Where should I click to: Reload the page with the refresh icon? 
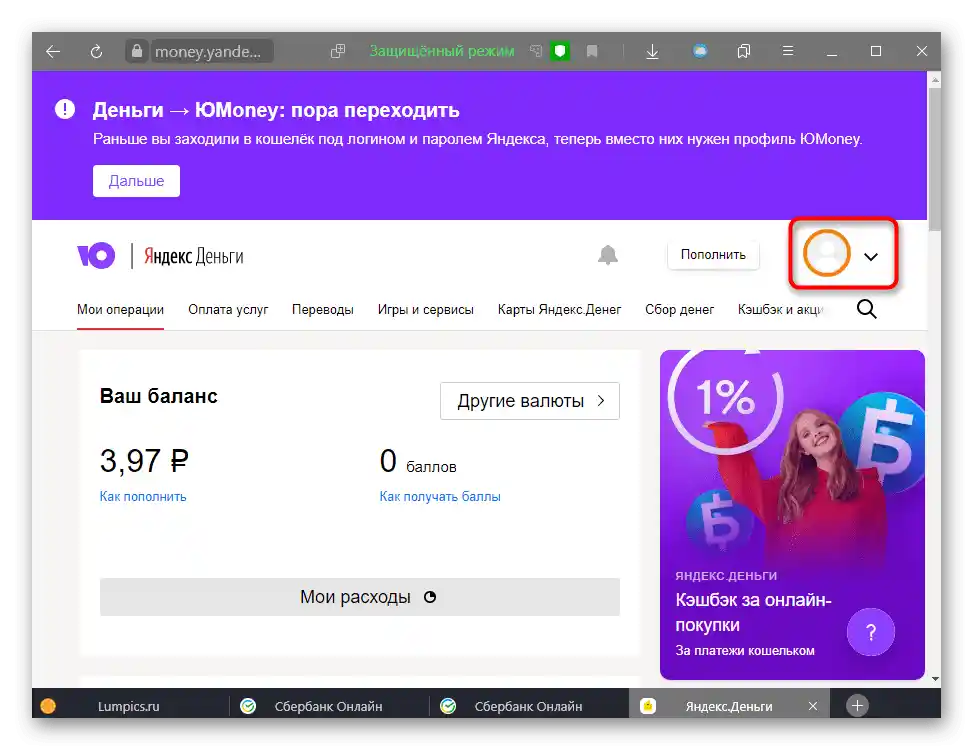point(96,51)
